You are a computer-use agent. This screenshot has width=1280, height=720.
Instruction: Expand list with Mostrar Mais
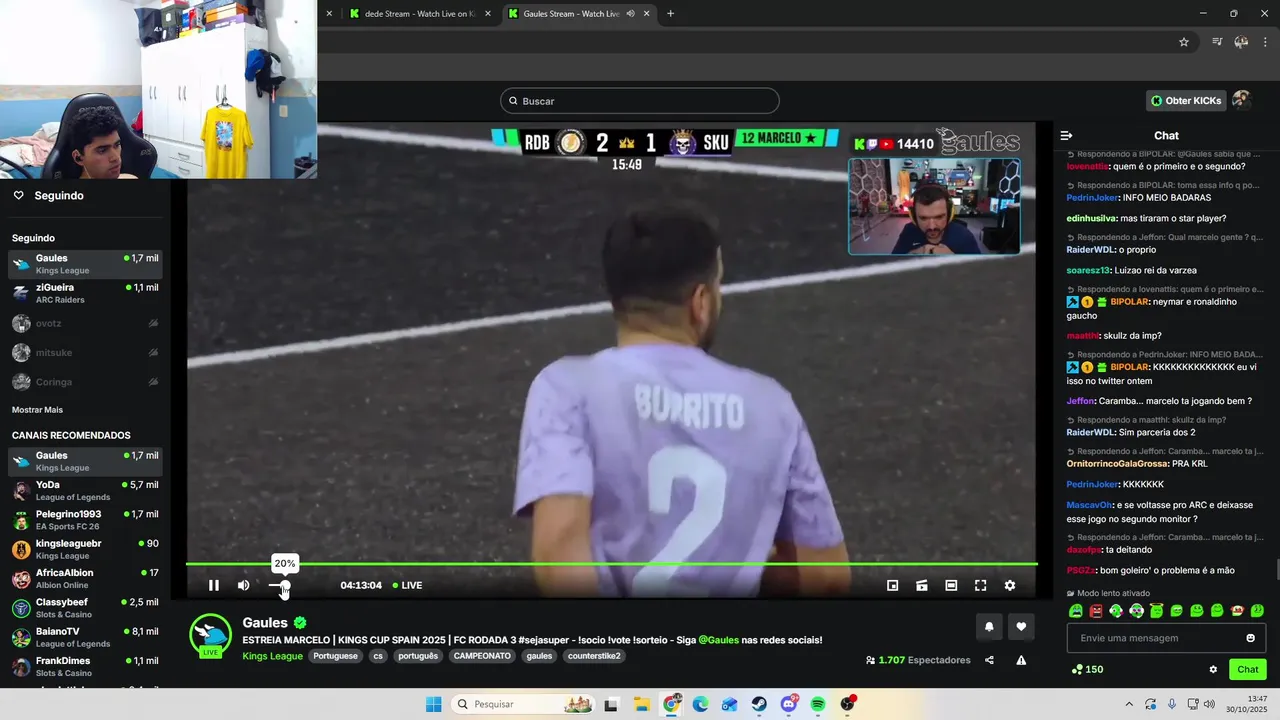click(37, 410)
